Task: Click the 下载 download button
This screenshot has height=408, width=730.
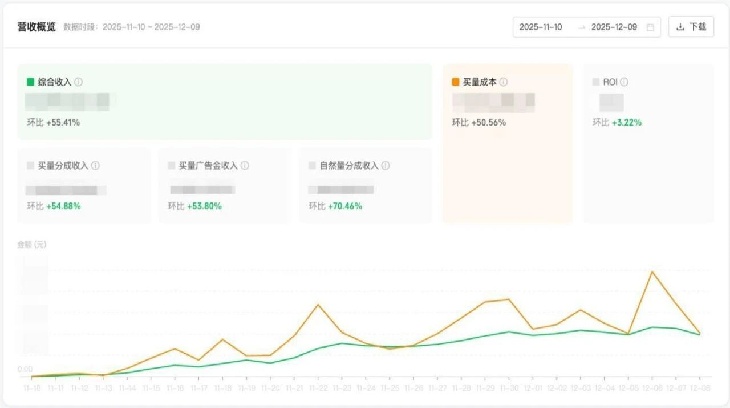Action: click(691, 27)
